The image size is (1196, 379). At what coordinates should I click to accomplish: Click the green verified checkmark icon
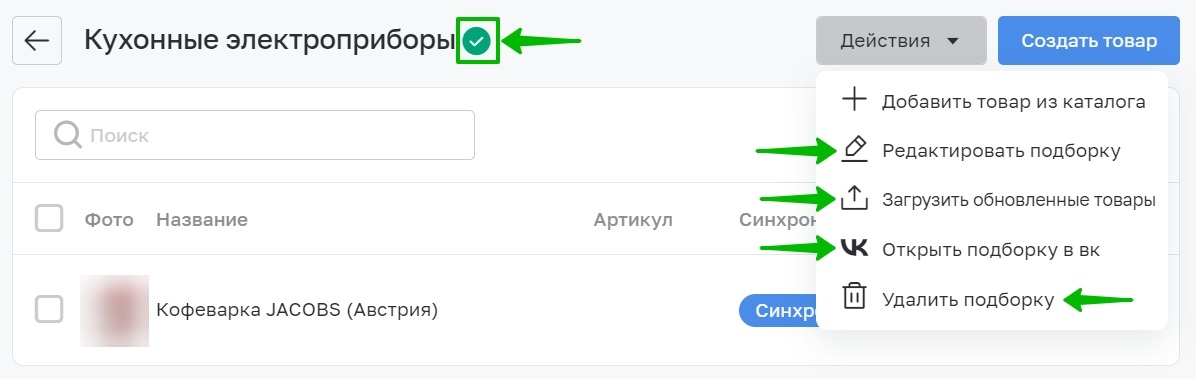point(477,41)
